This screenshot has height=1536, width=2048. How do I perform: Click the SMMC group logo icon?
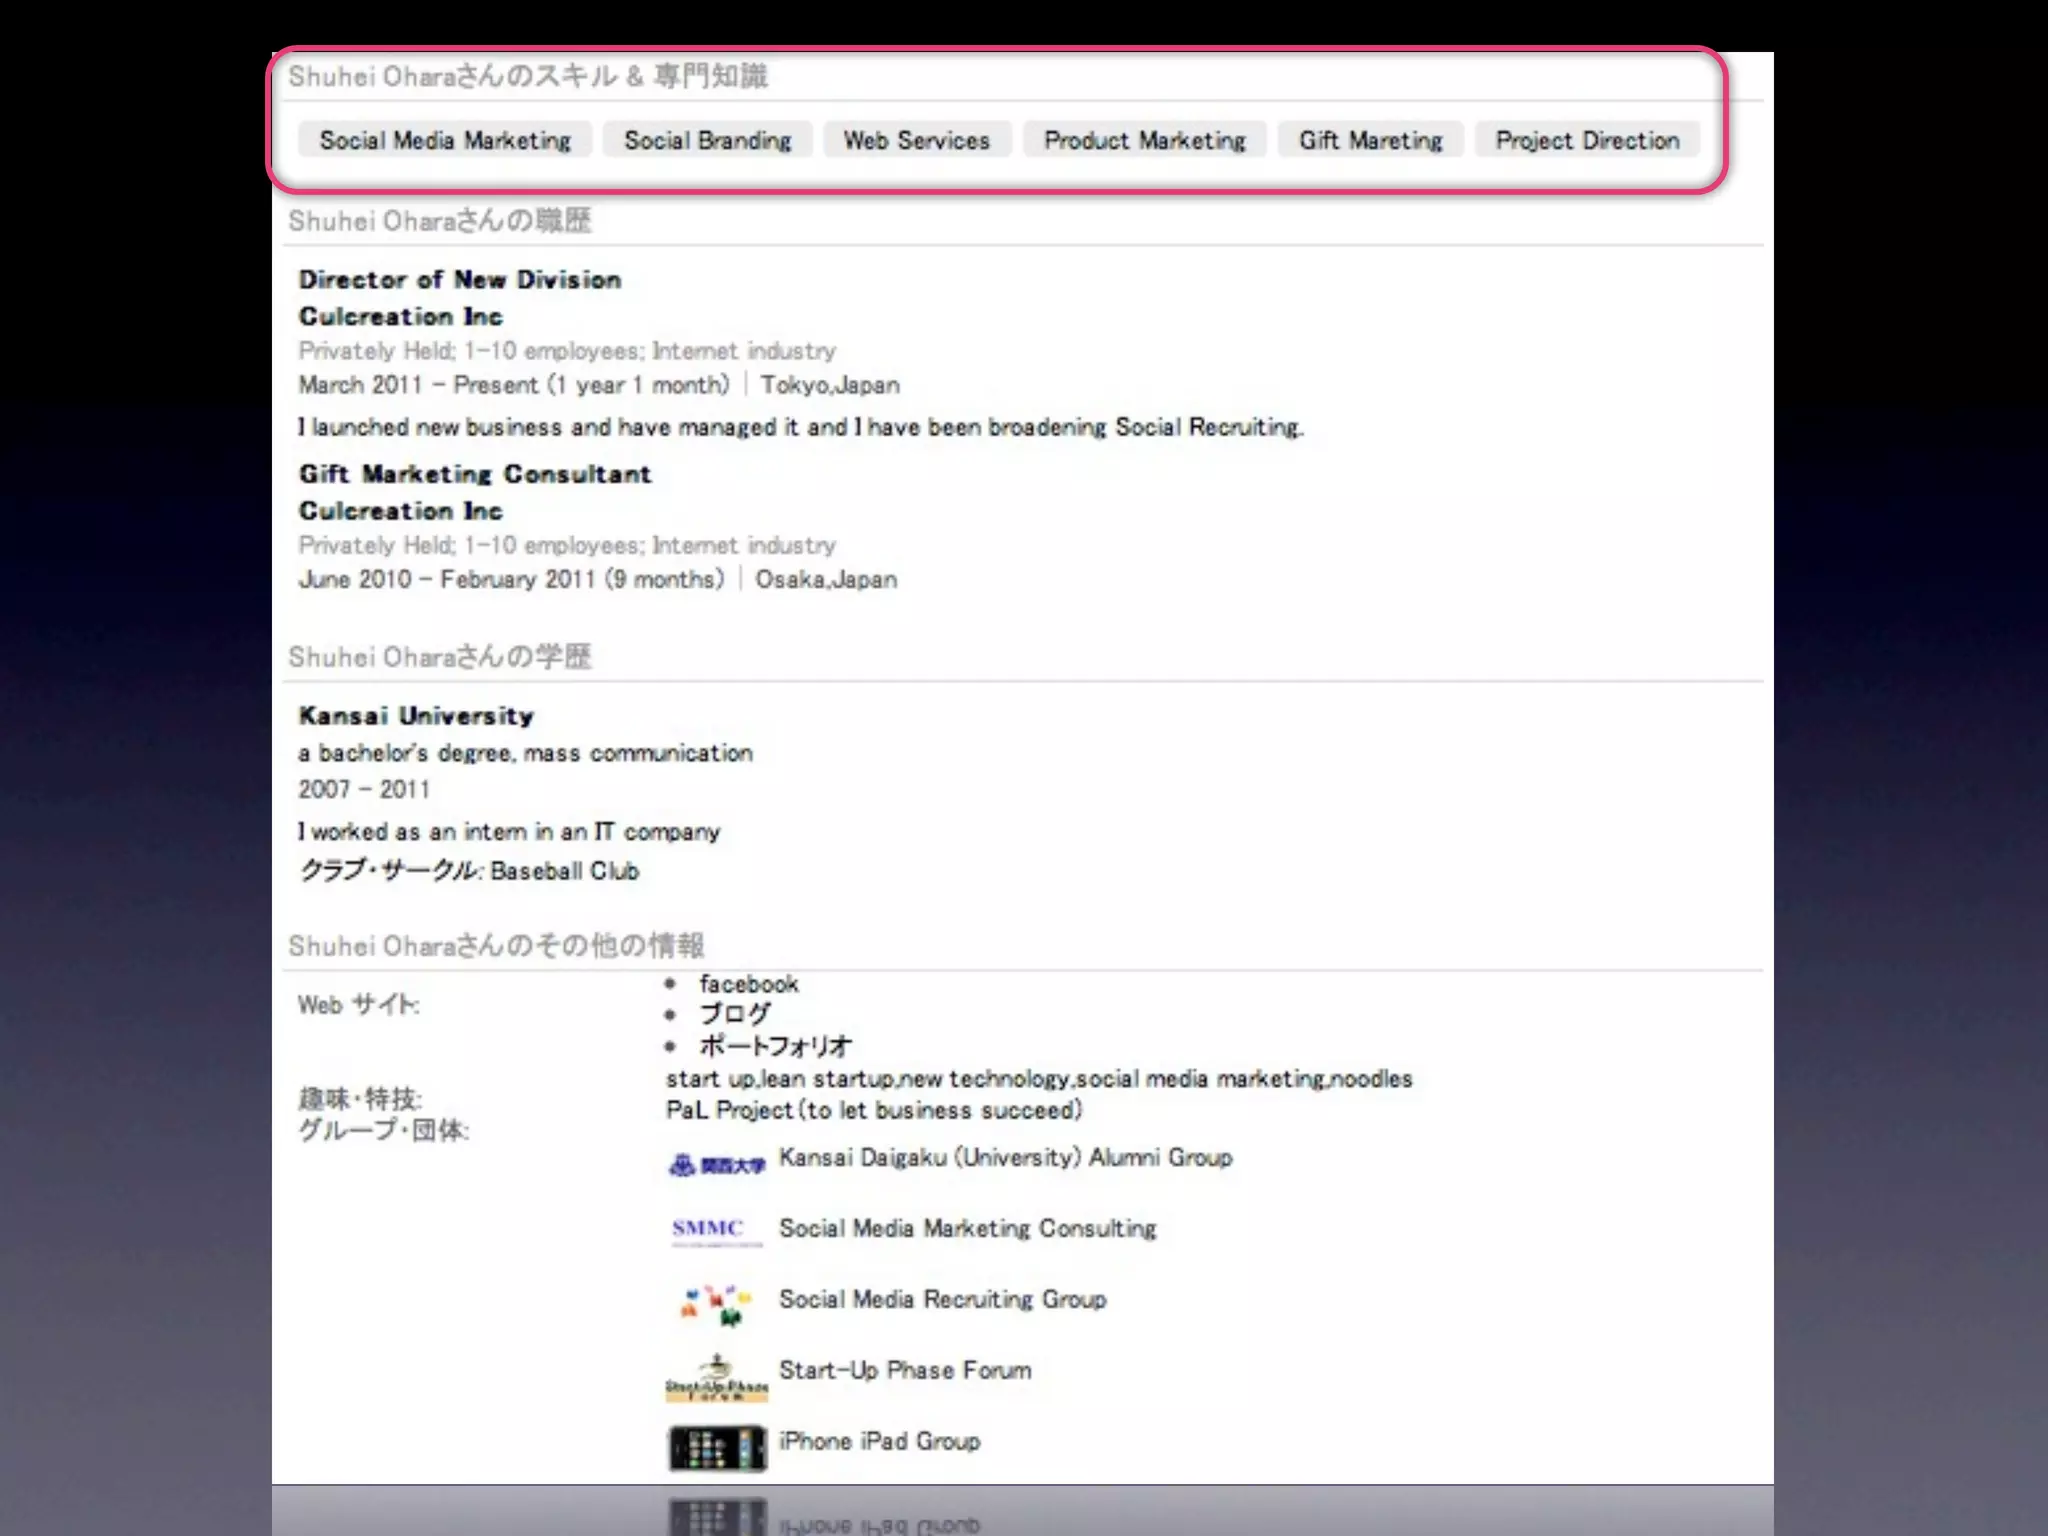(x=716, y=1229)
